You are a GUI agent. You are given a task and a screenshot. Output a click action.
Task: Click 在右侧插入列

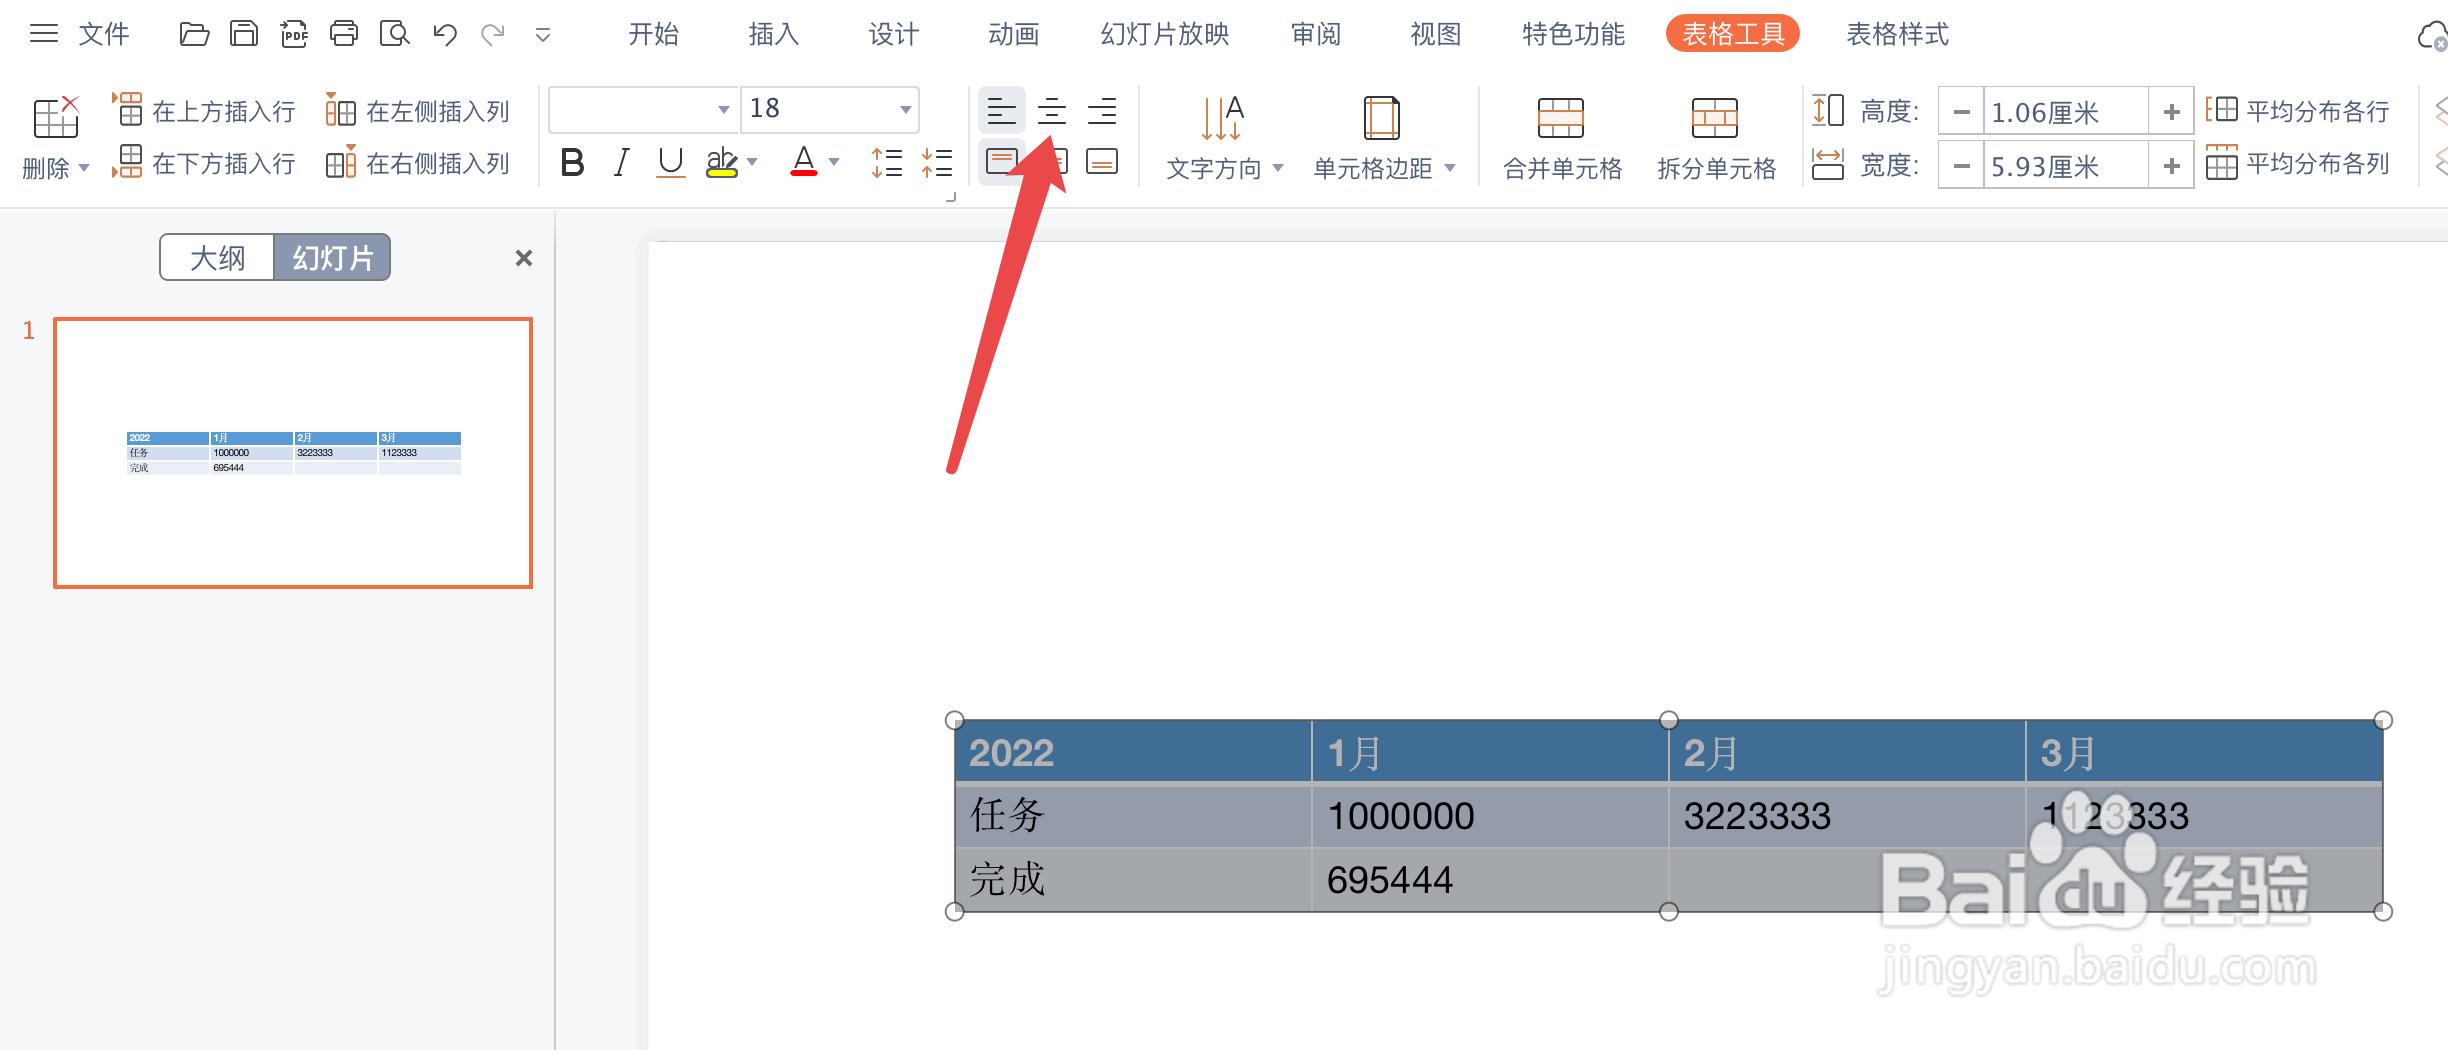[x=418, y=162]
